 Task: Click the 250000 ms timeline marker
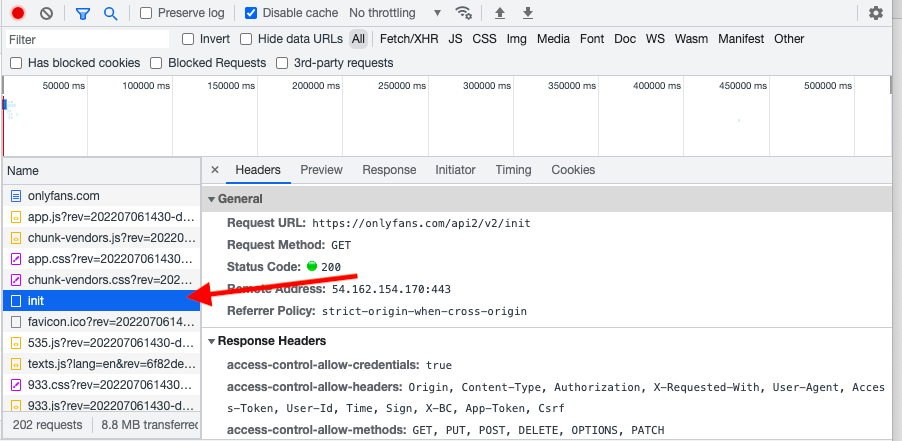point(402,86)
